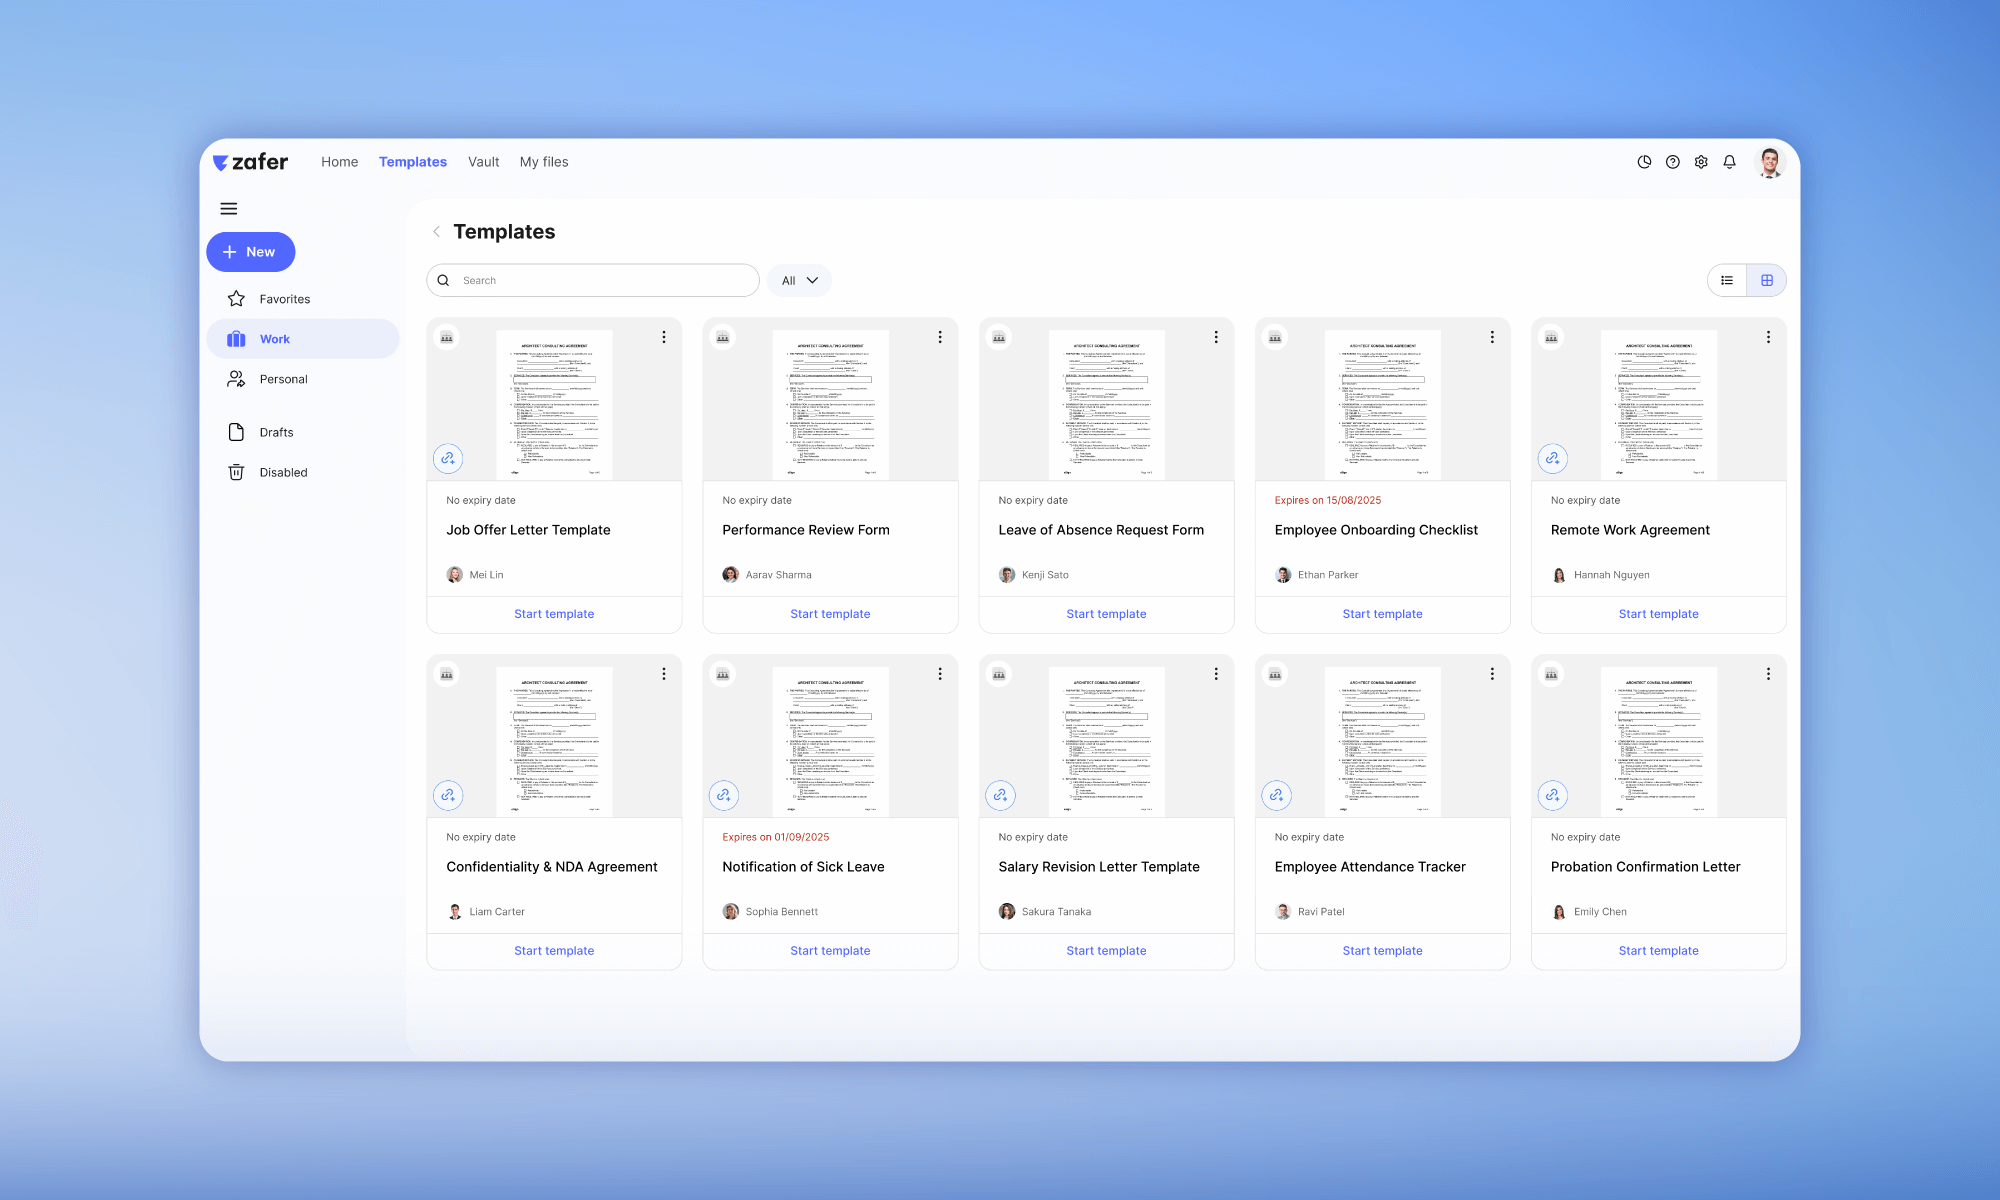Click share link icon on Confidentiality & NDA Agreement
Image resolution: width=2000 pixels, height=1200 pixels.
448,796
